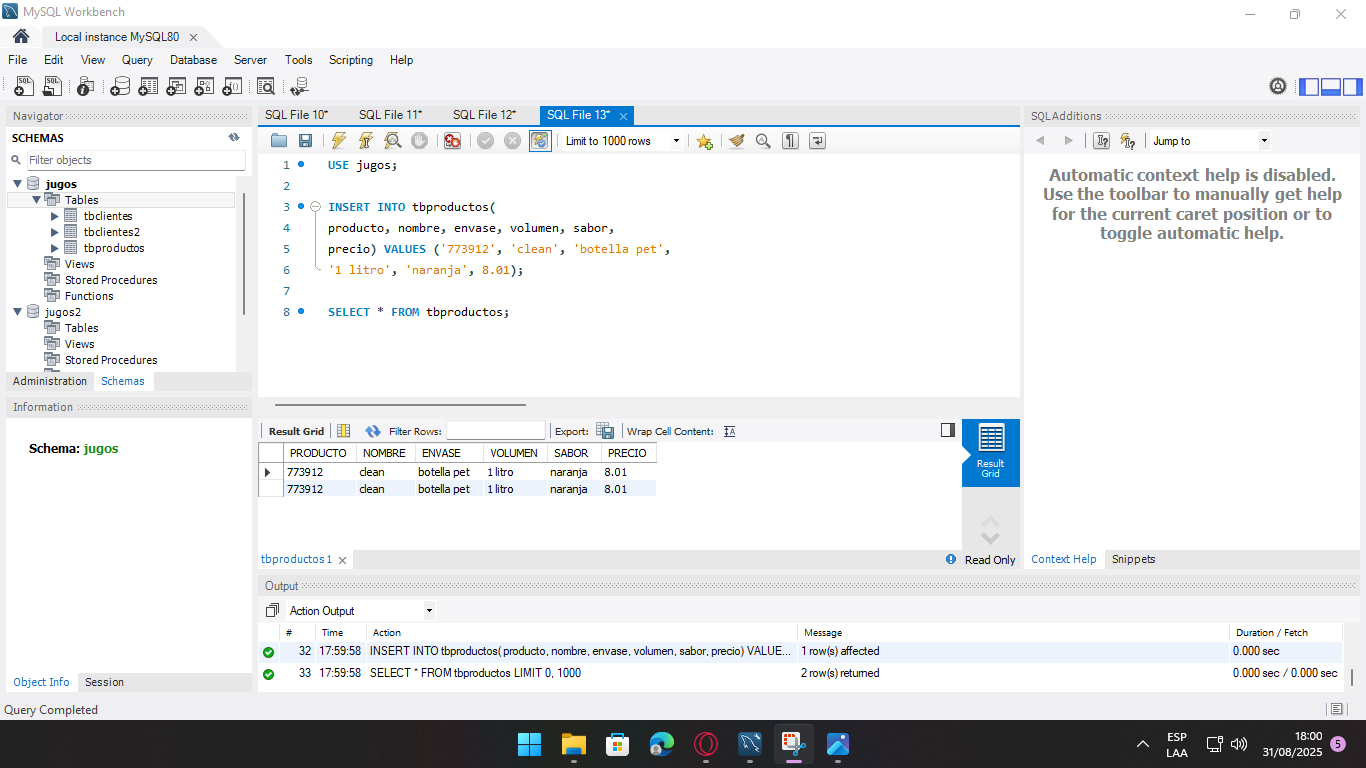1366x768 pixels.
Task: Open the Query menu
Action: (x=137, y=60)
